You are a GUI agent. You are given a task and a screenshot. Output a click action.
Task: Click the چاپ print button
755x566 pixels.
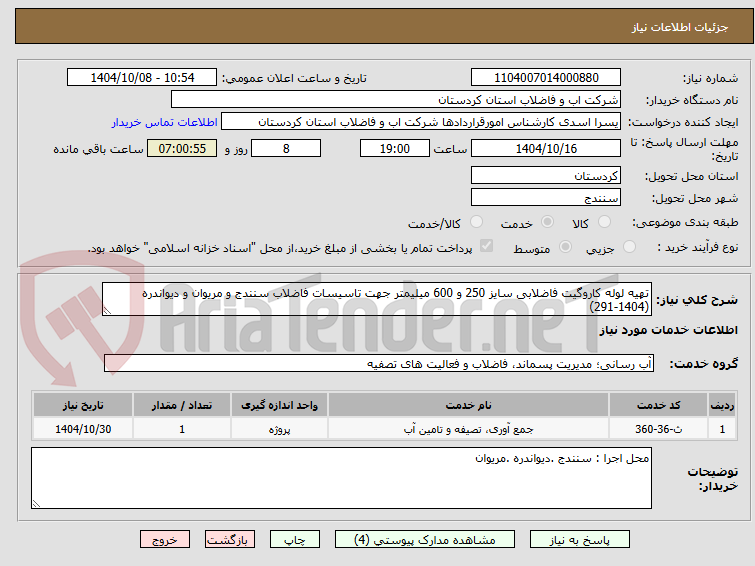(295, 540)
